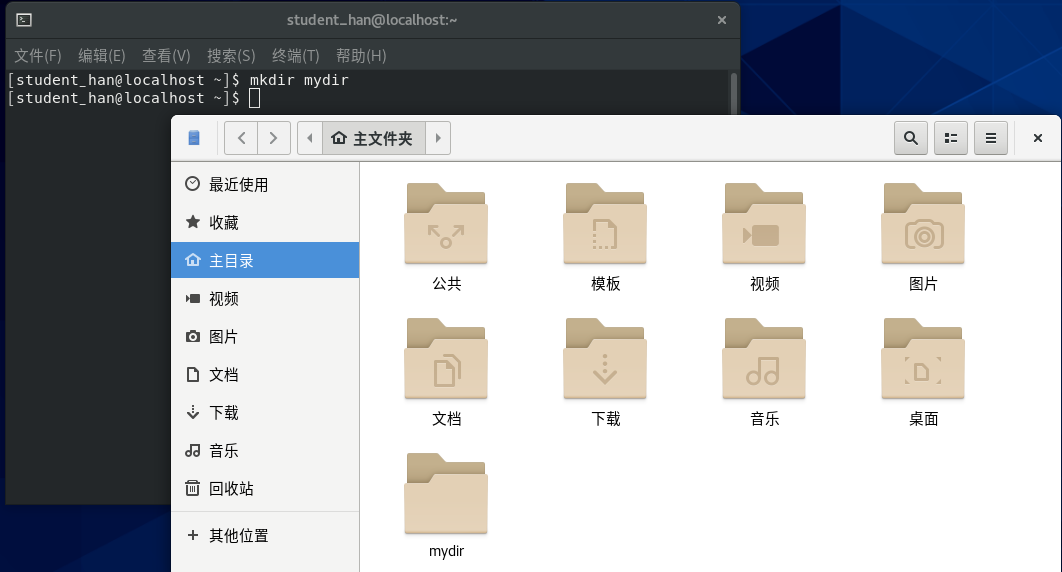
Task: Open the 模板 folder icon
Action: (x=605, y=223)
